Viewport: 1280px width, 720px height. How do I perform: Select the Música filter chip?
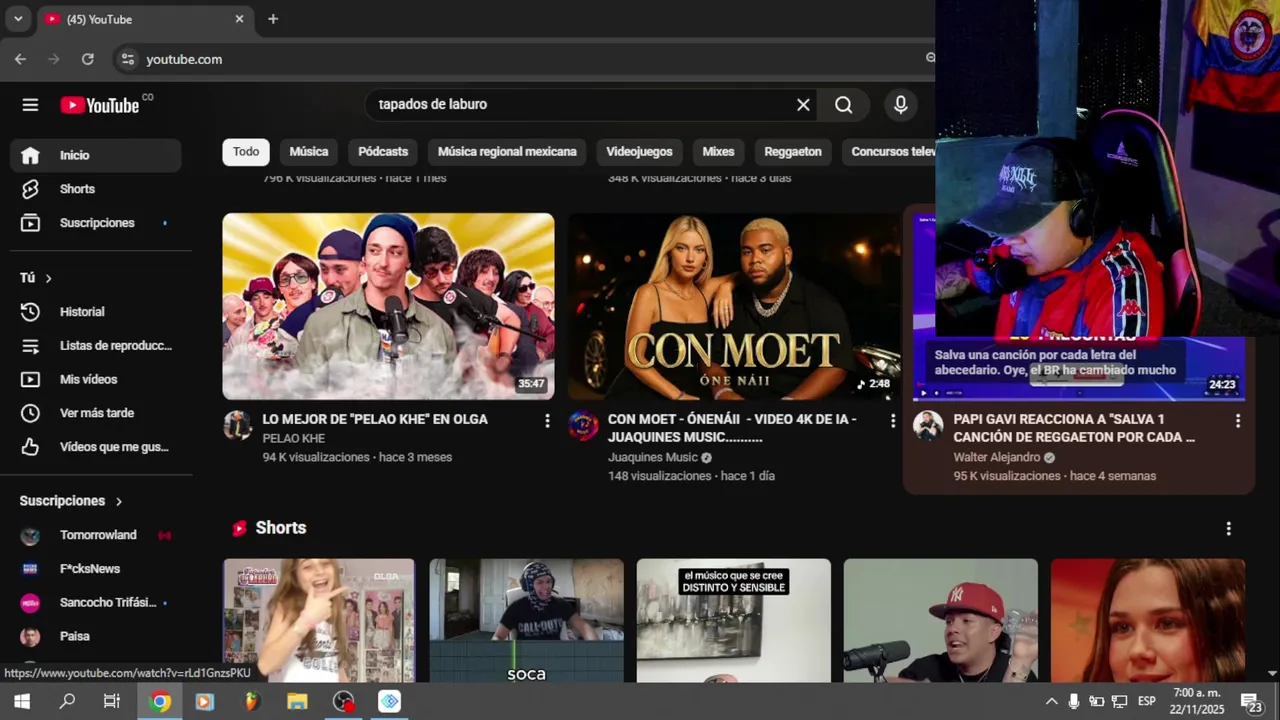coord(309,152)
